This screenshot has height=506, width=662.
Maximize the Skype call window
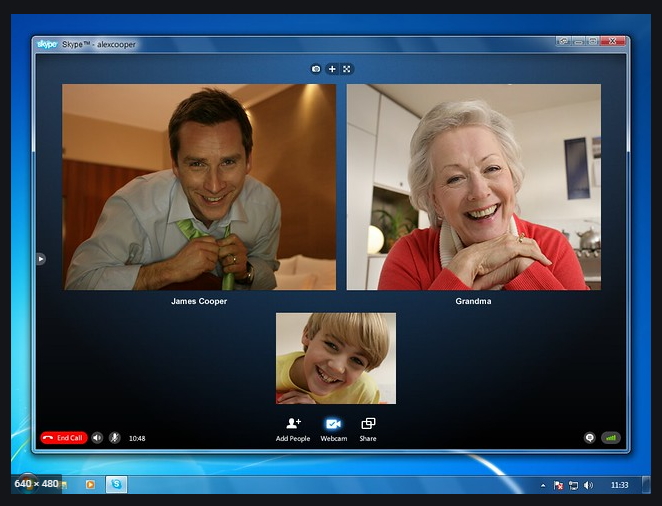pos(592,41)
